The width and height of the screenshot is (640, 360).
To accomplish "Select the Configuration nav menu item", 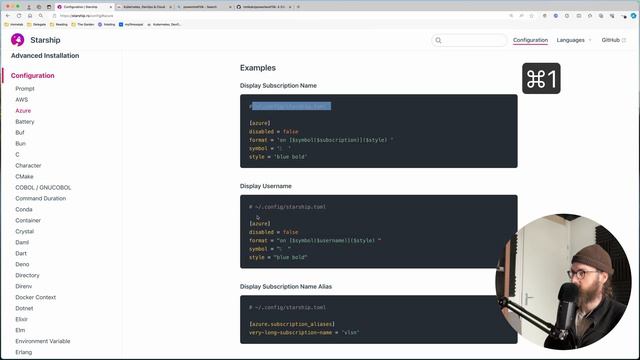I will [x=530, y=40].
